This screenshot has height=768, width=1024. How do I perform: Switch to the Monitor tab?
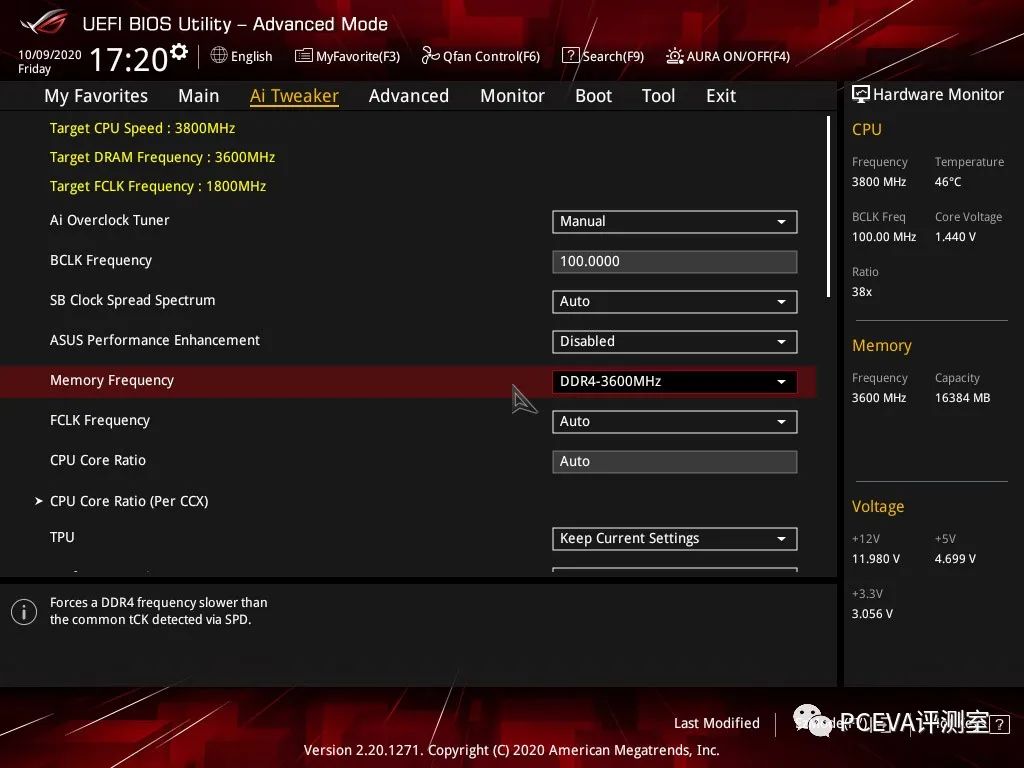click(x=512, y=96)
